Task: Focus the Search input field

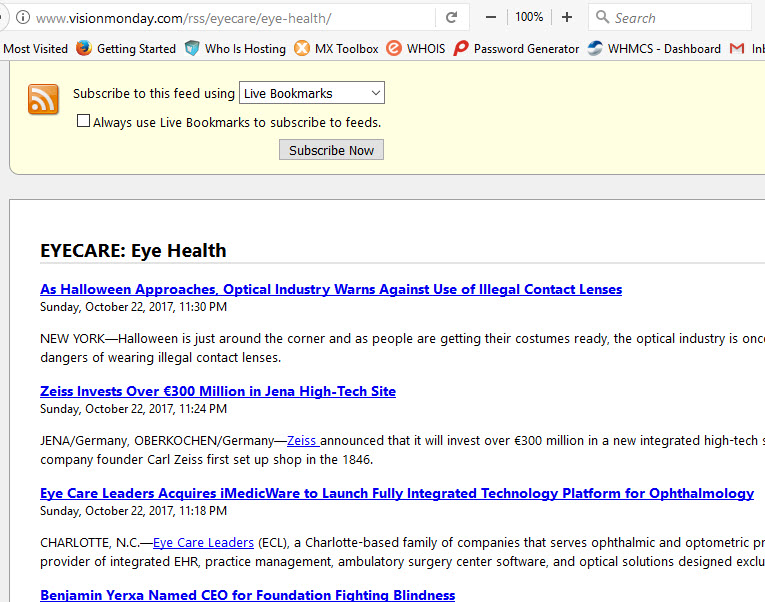Action: [670, 18]
